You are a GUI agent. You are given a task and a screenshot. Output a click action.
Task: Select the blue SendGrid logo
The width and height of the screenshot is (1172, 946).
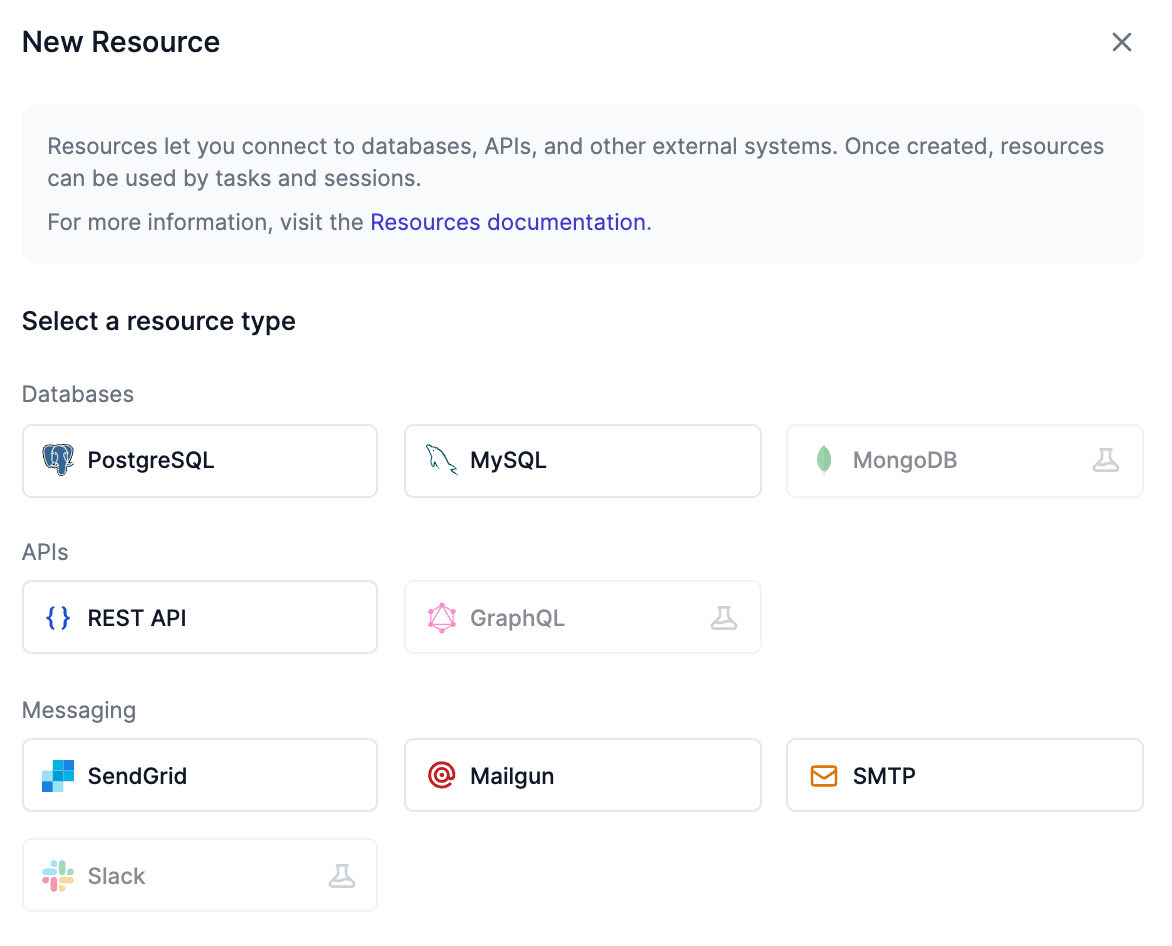coord(58,776)
